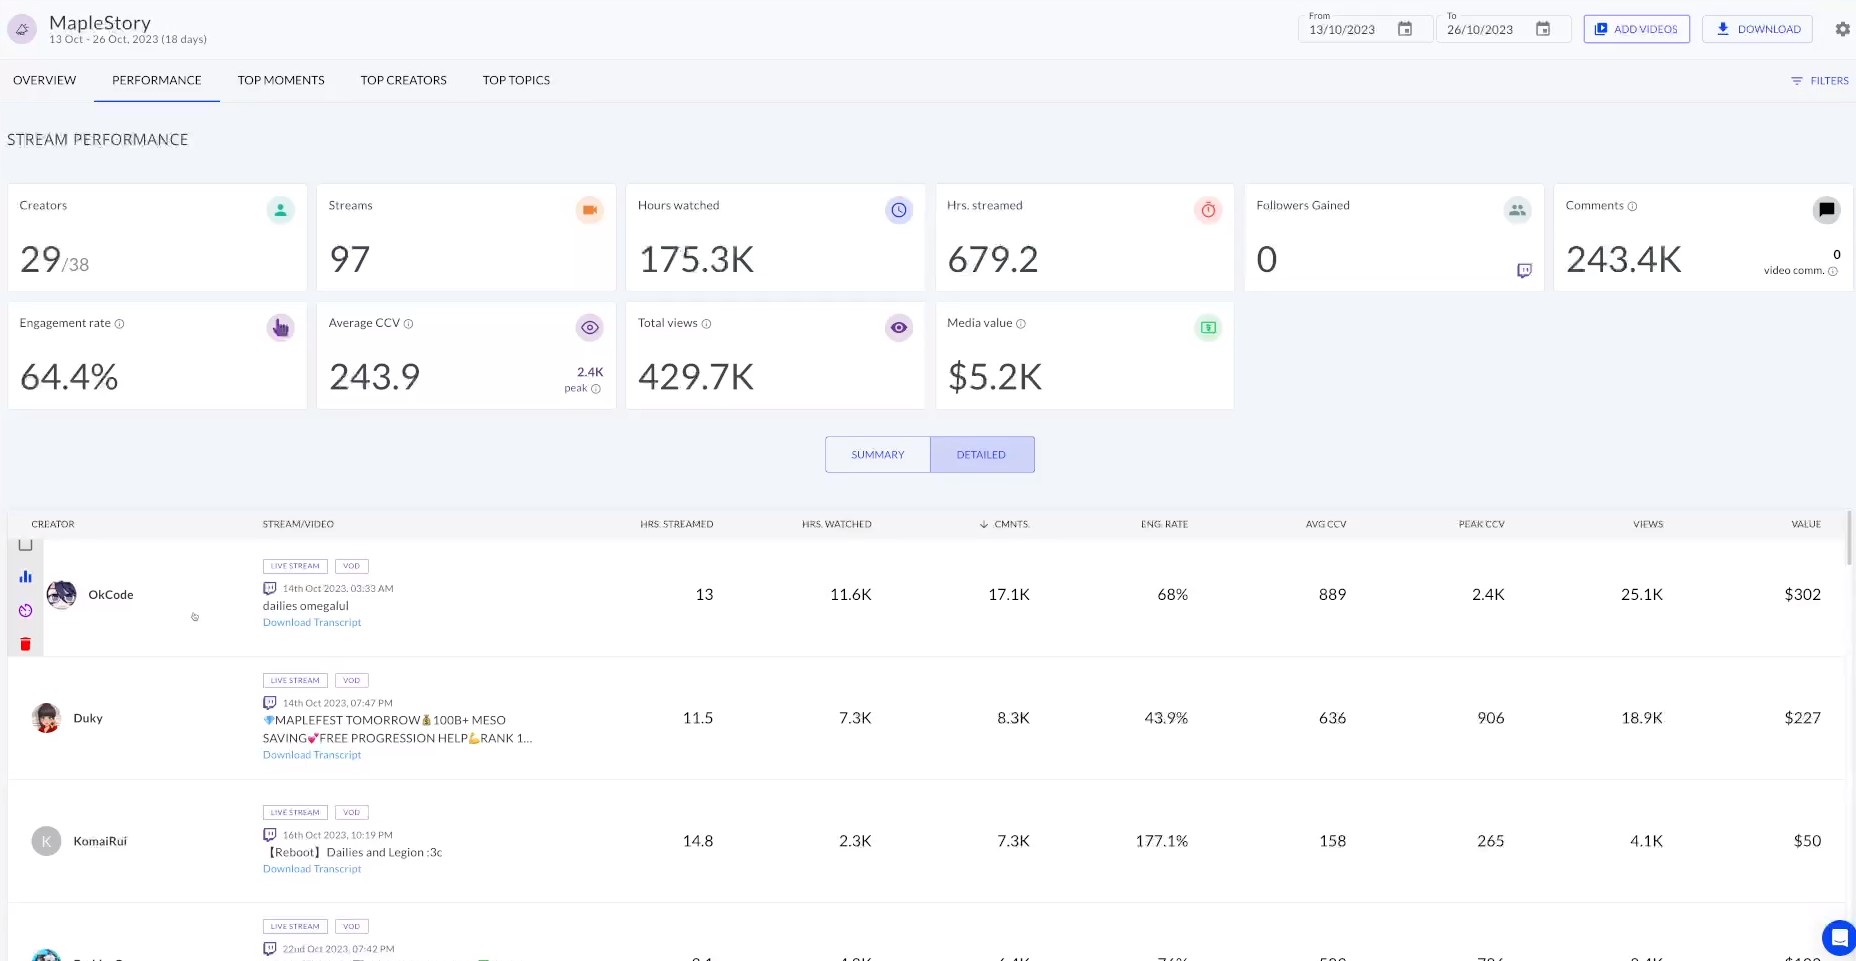Image resolution: width=1856 pixels, height=961 pixels.
Task: Sort table by PEAK CCV column
Action: [1482, 524]
